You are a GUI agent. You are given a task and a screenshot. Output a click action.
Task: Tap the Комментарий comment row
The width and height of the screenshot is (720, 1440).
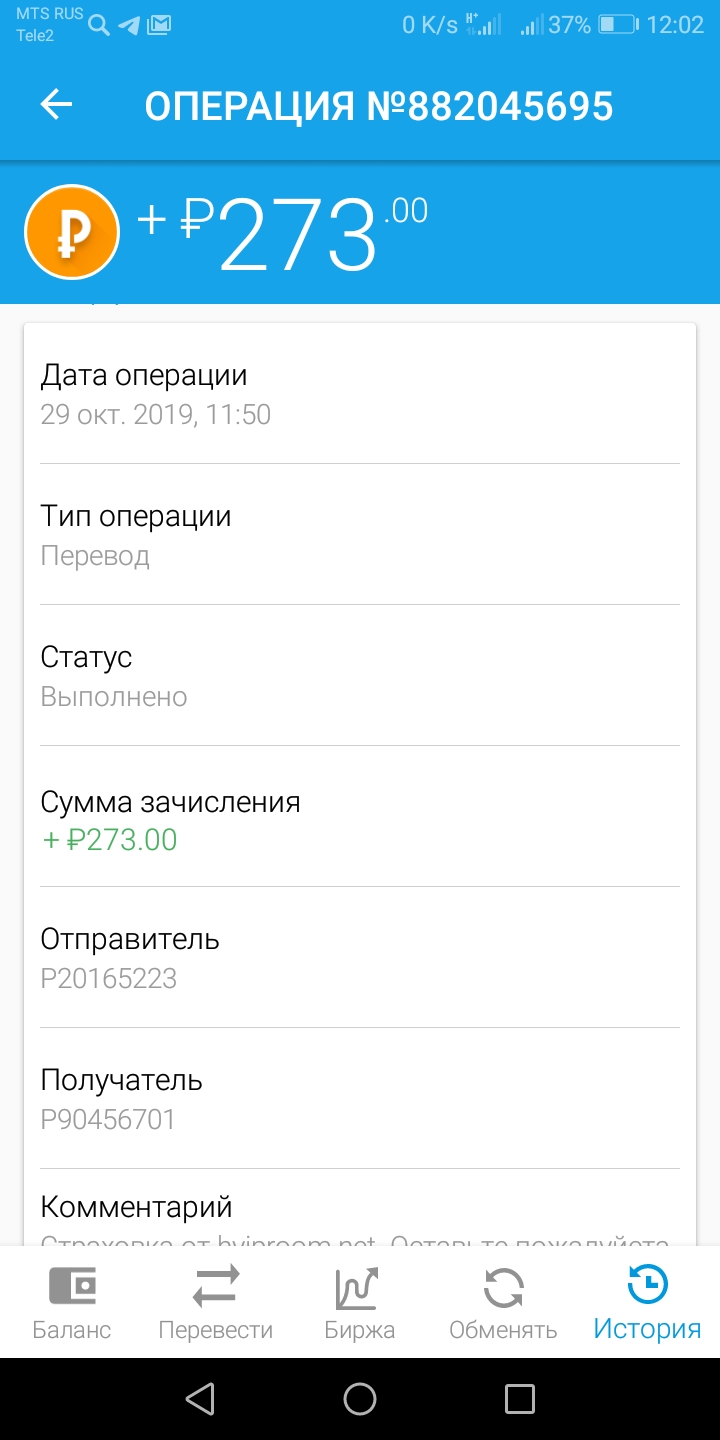360,1210
